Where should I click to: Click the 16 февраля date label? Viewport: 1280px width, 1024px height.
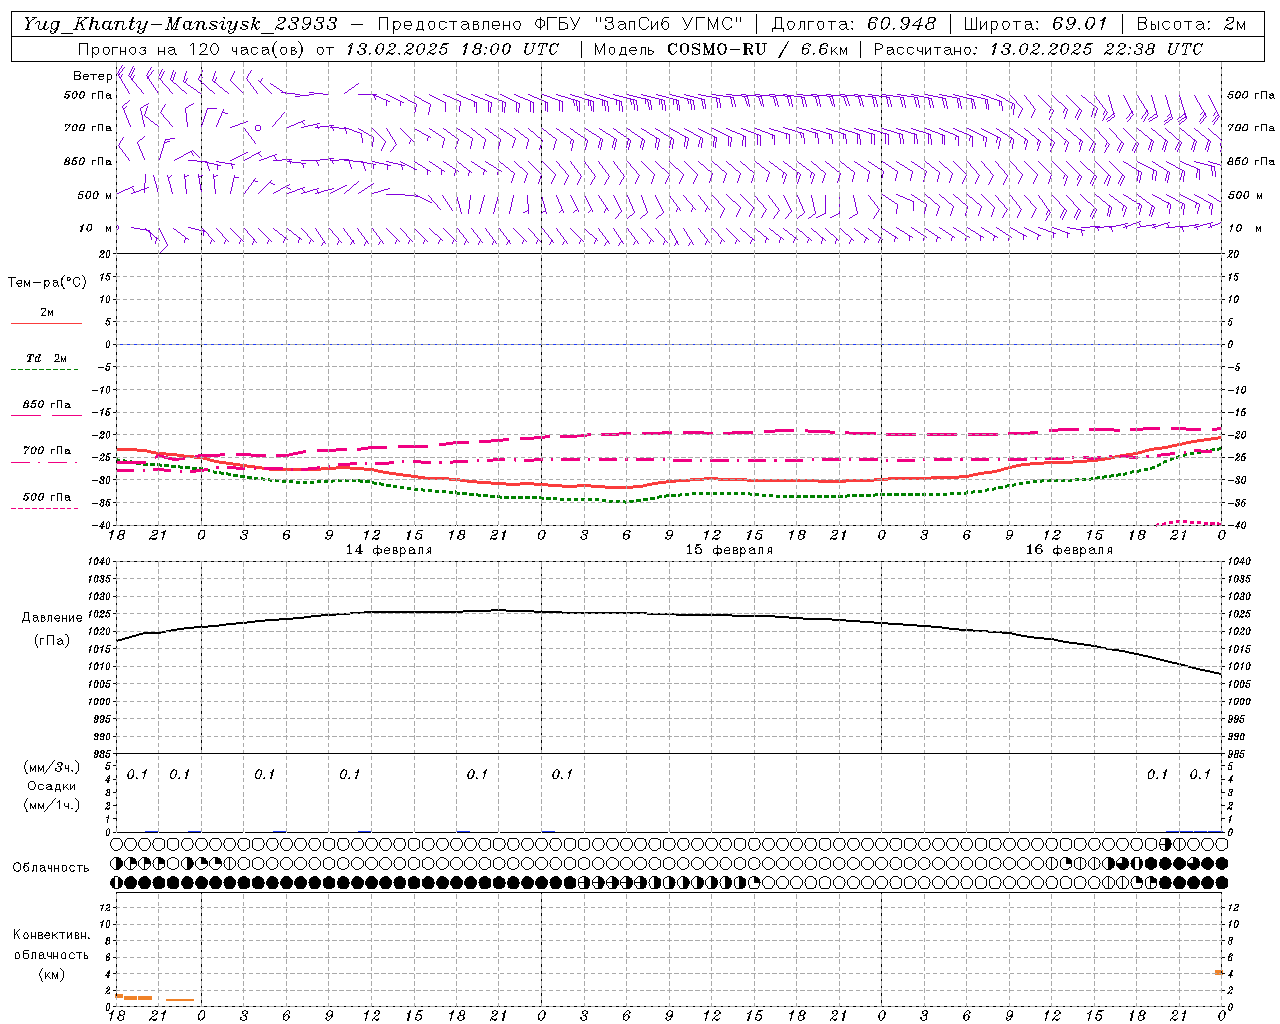click(x=1069, y=550)
